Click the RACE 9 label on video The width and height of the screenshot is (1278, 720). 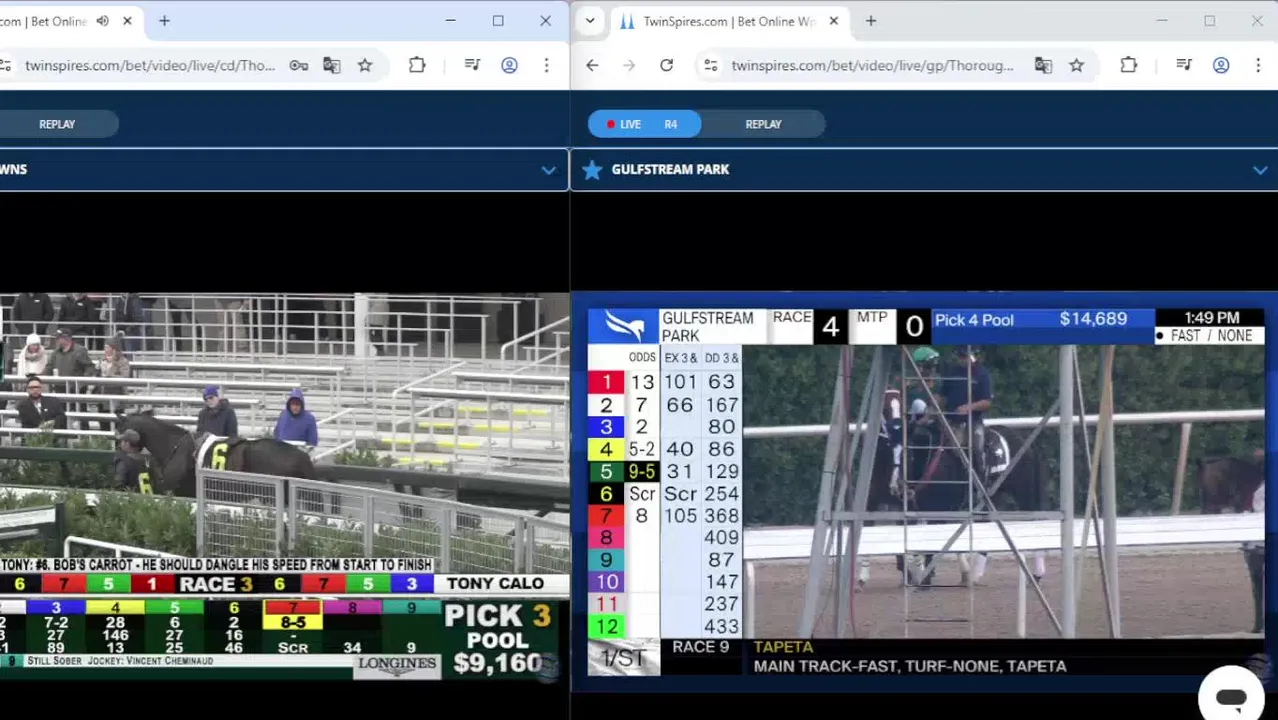[x=700, y=647]
